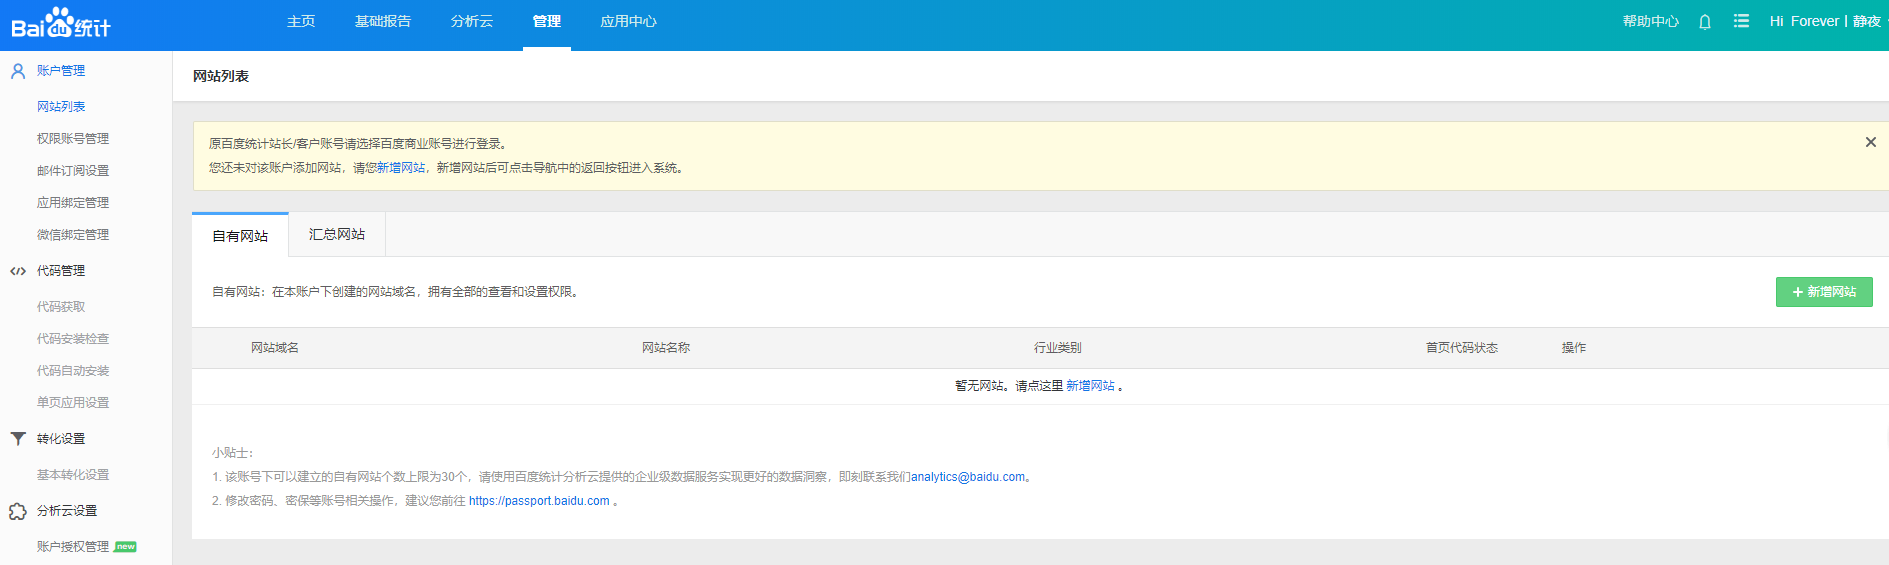
Task: Select 管理 in top navigation
Action: click(547, 21)
